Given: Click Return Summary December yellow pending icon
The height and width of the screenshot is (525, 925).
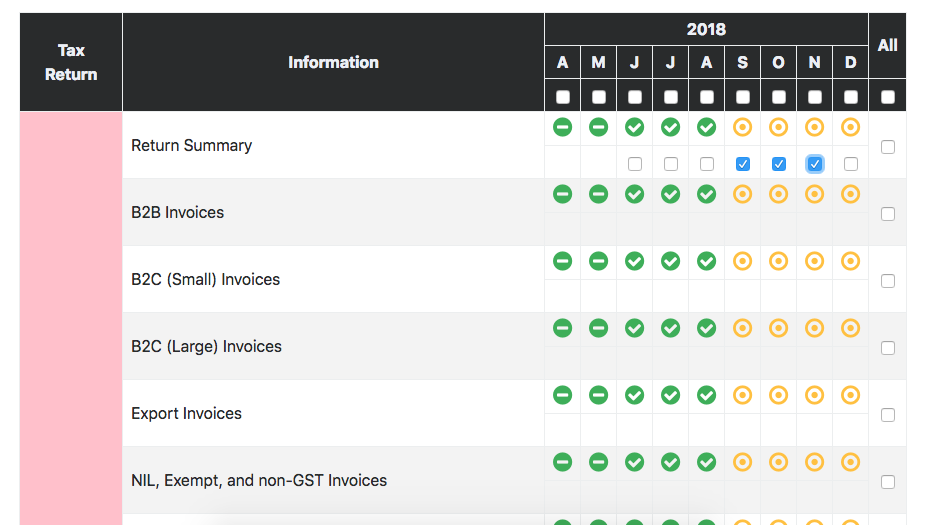Looking at the screenshot, I should 850,127.
